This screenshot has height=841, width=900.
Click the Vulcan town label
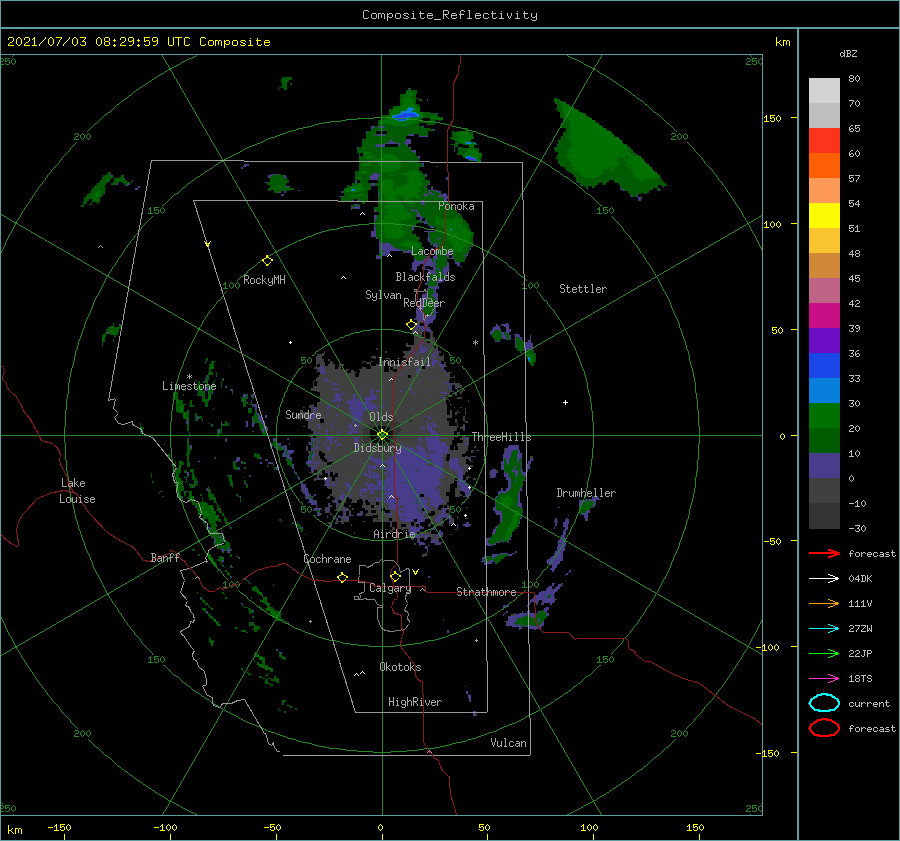(508, 743)
